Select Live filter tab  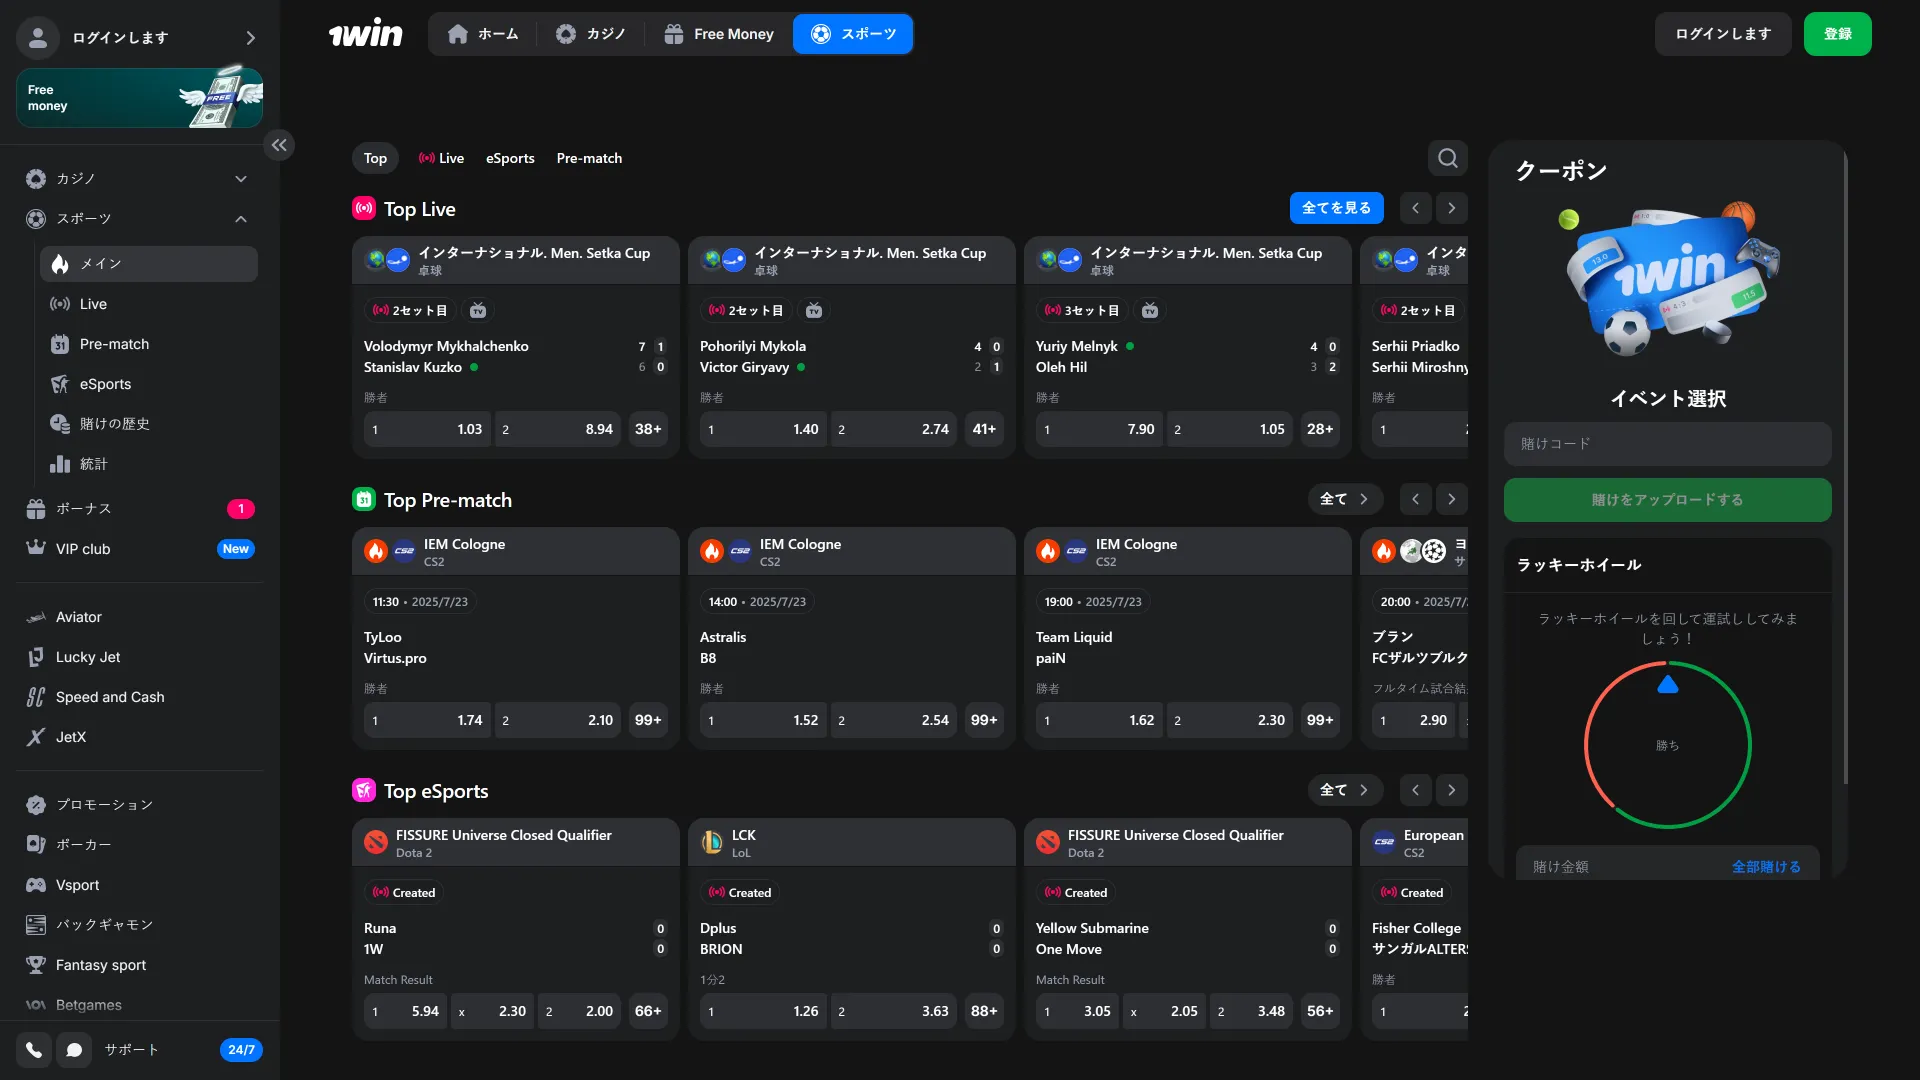441,158
